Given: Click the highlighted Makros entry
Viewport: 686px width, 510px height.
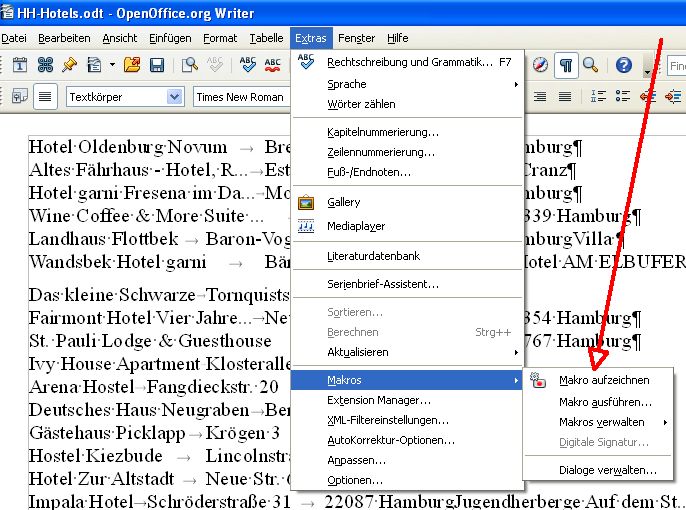Looking at the screenshot, I should (x=407, y=380).
